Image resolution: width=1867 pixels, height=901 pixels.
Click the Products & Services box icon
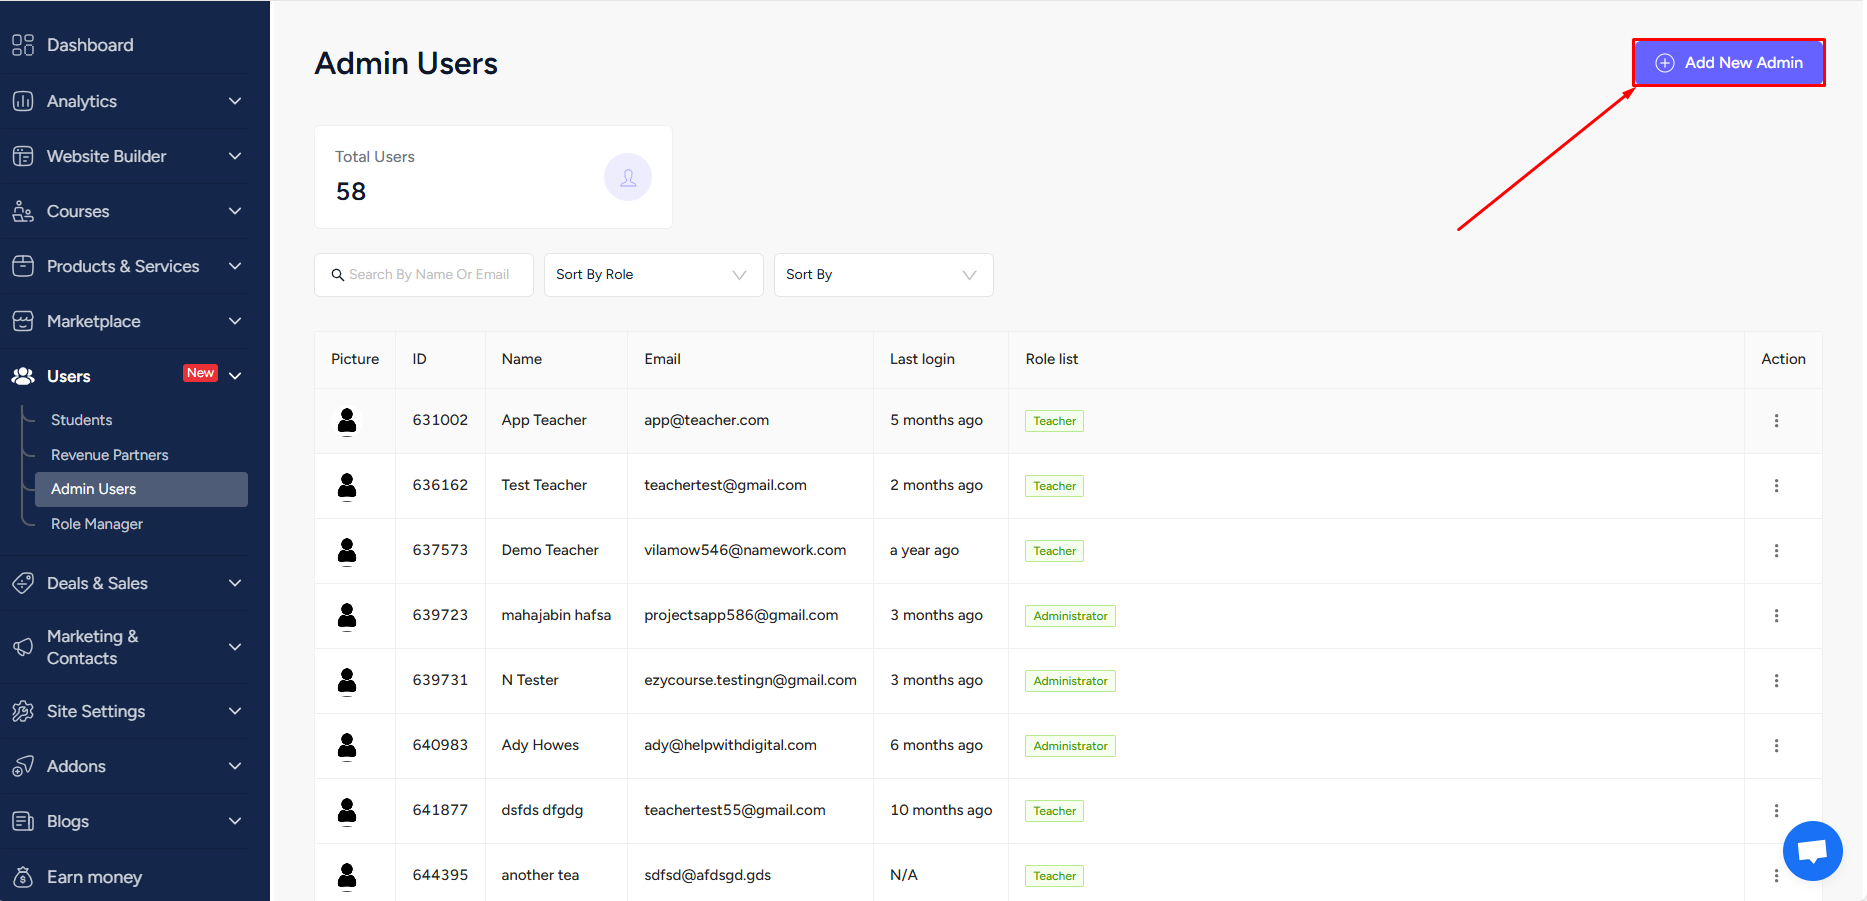[x=23, y=266]
